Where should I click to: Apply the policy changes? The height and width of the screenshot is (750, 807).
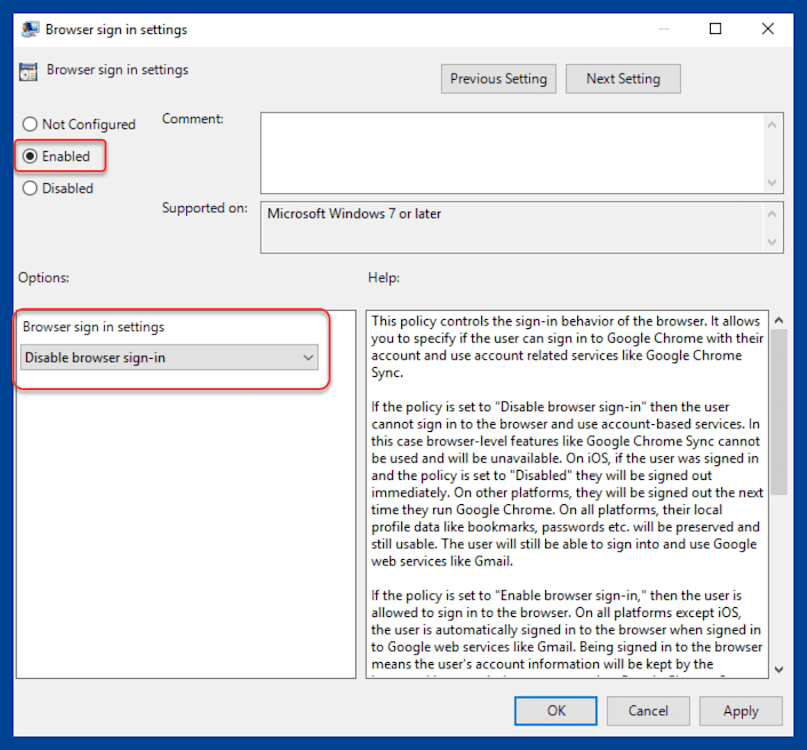point(740,711)
